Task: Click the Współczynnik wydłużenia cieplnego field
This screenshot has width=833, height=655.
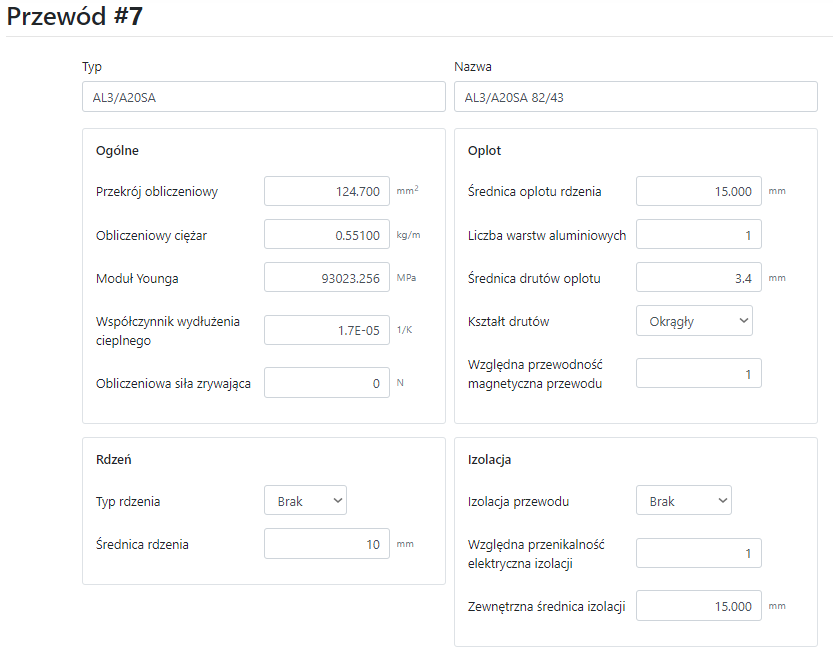Action: 327,330
